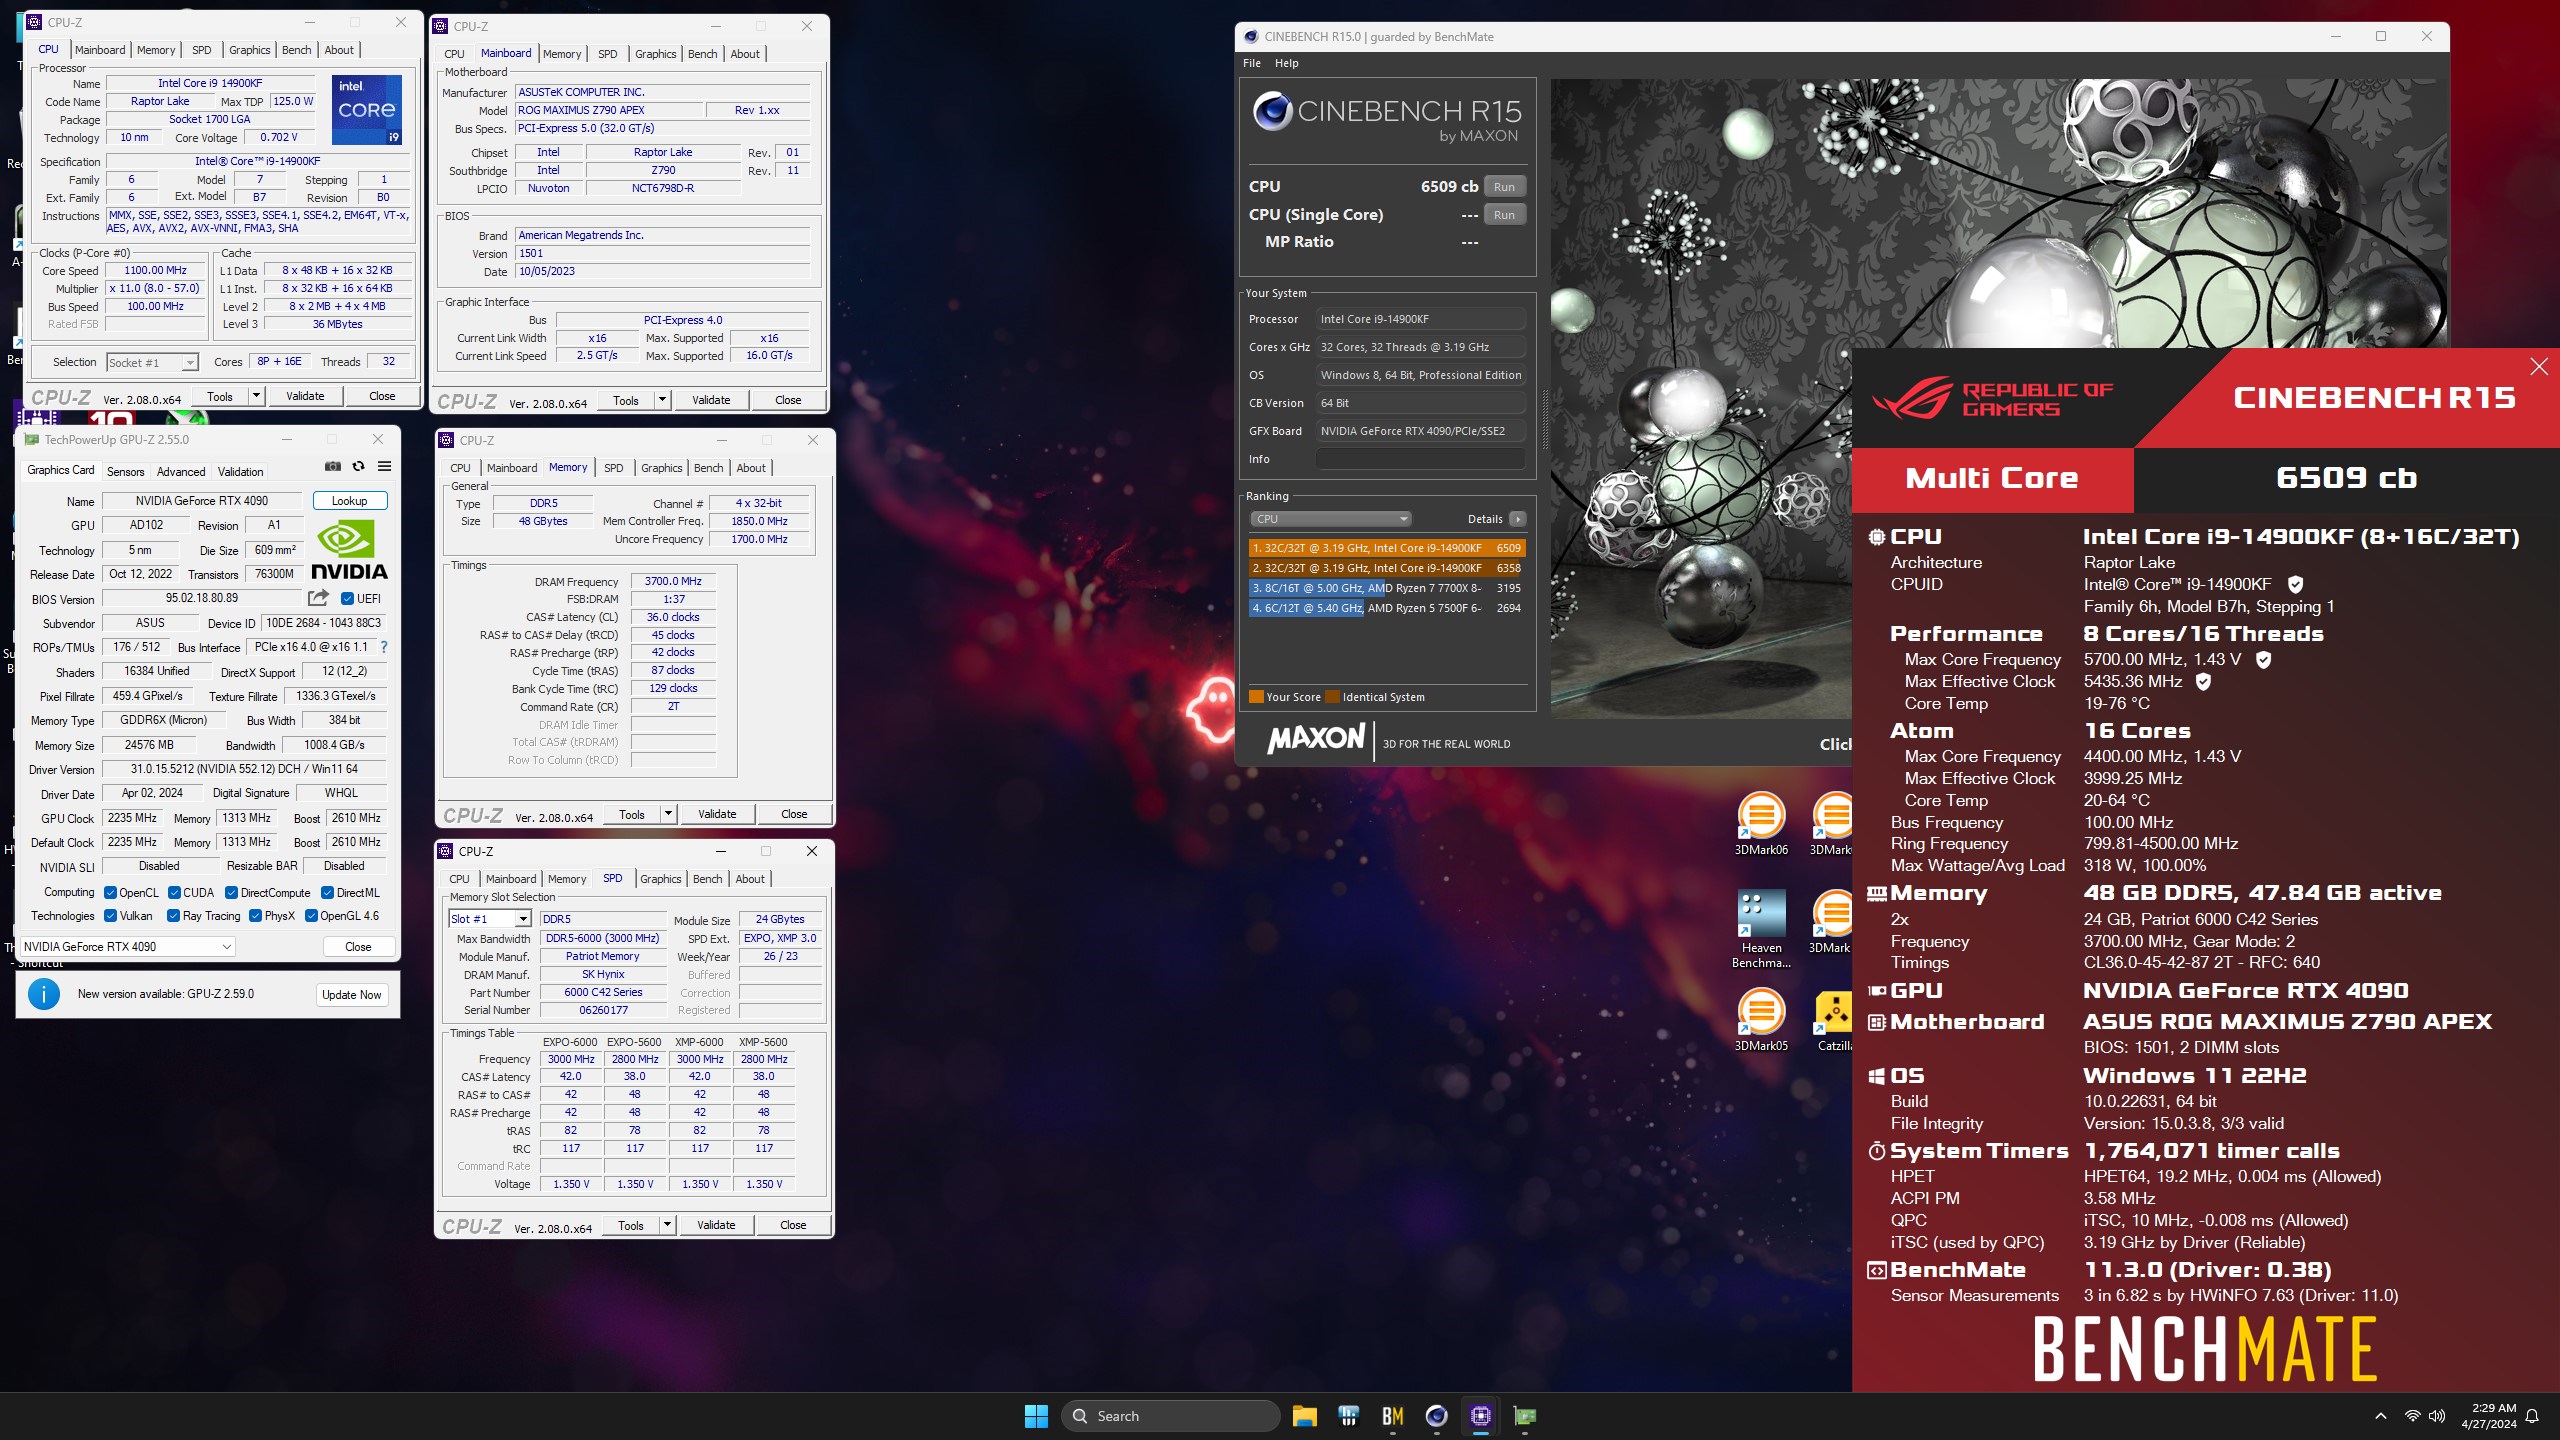2560x1440 pixels.
Task: Click the Intel Core i9 logo in CPU-Z
Action: (x=367, y=109)
